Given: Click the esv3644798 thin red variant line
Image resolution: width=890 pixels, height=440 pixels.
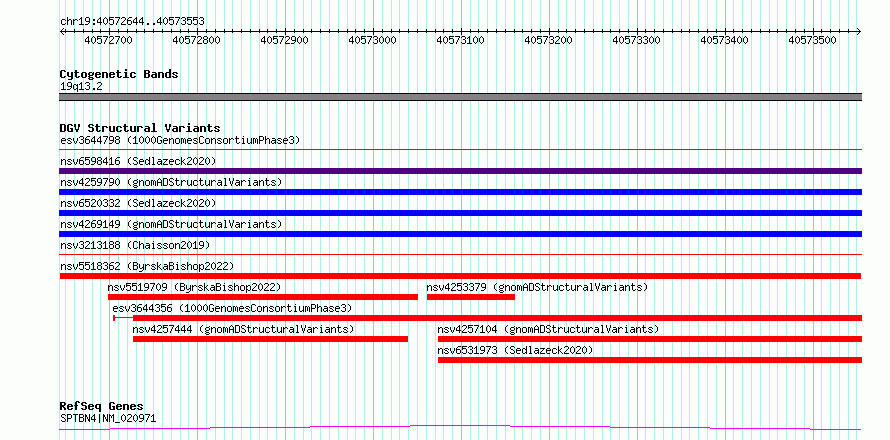Looking at the screenshot, I should [x=460, y=150].
